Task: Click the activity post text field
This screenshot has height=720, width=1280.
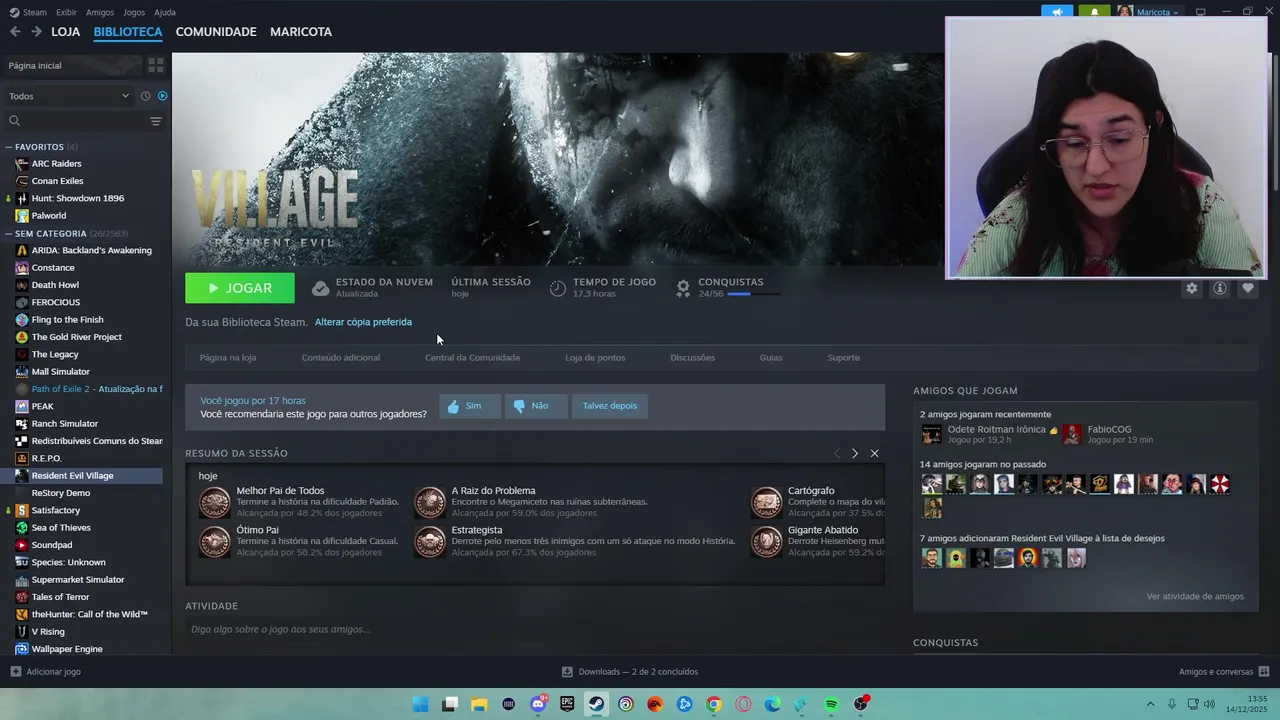Action: click(535, 629)
